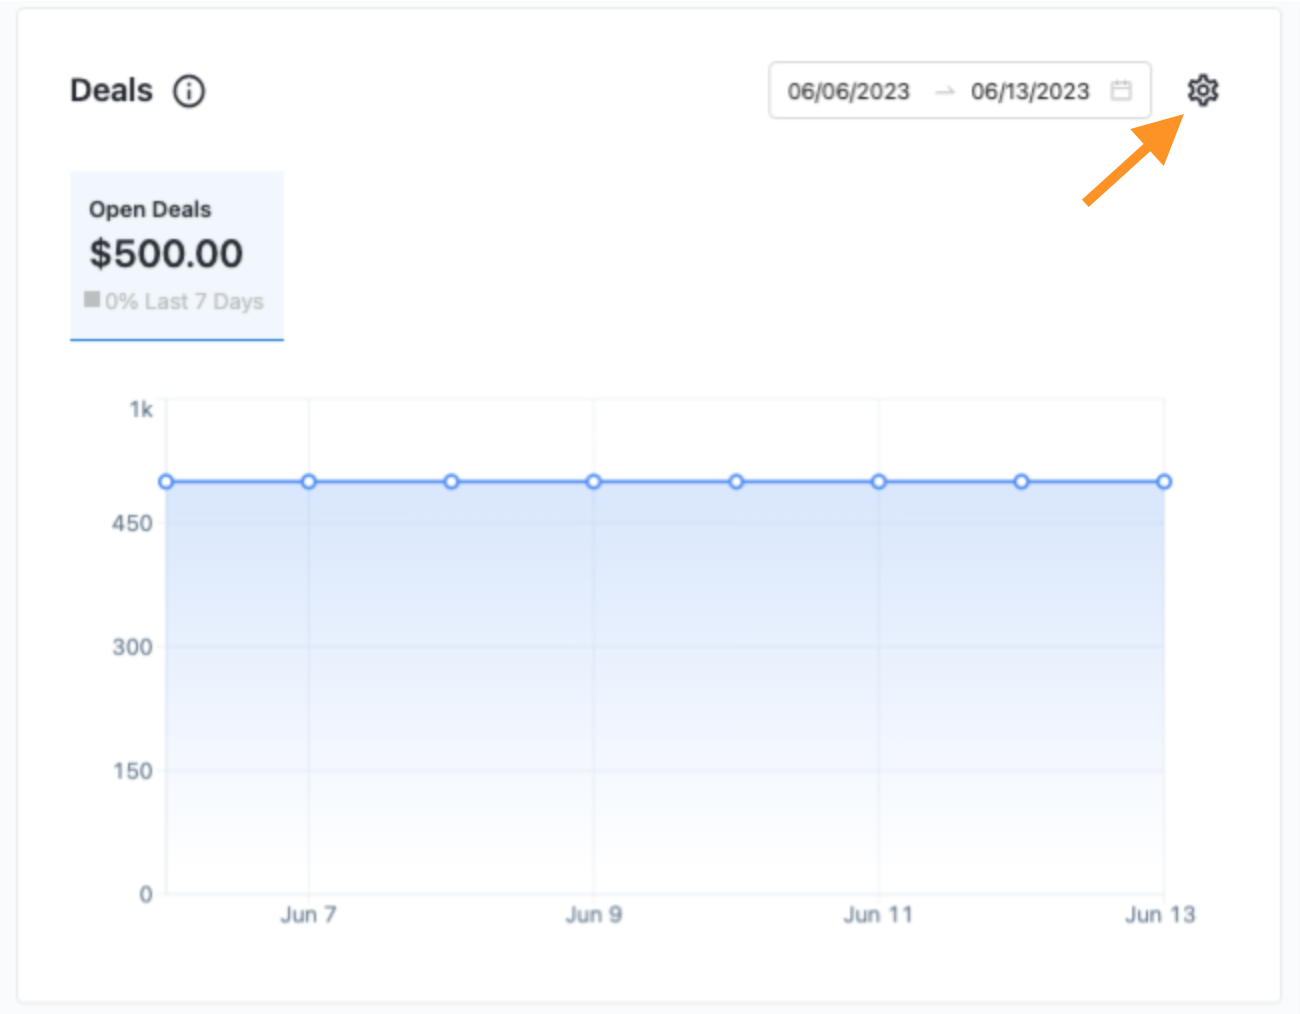Image resolution: width=1300 pixels, height=1014 pixels.
Task: Click the first data point on chart
Action: [x=167, y=482]
